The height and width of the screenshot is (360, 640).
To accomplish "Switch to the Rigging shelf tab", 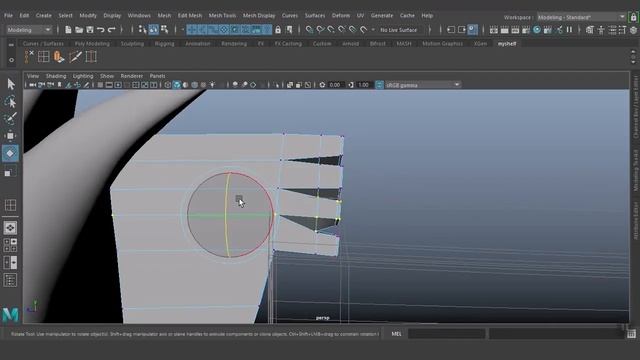I will pyautogui.click(x=164, y=44).
